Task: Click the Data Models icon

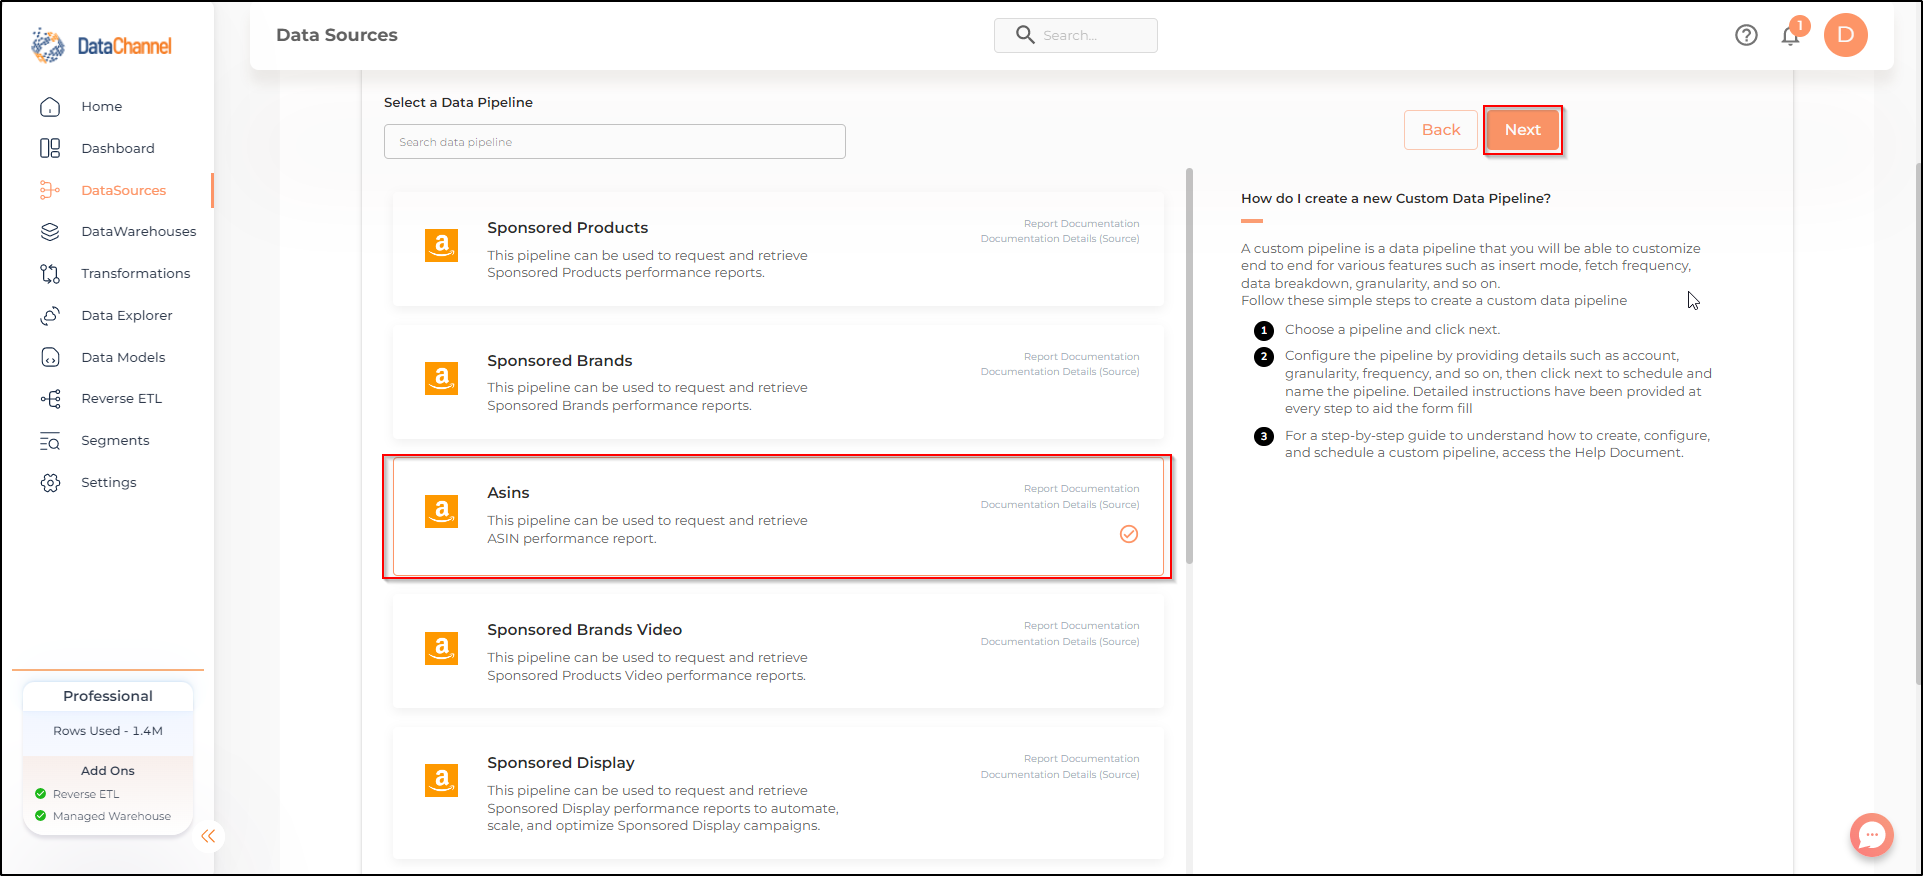Action: [50, 357]
